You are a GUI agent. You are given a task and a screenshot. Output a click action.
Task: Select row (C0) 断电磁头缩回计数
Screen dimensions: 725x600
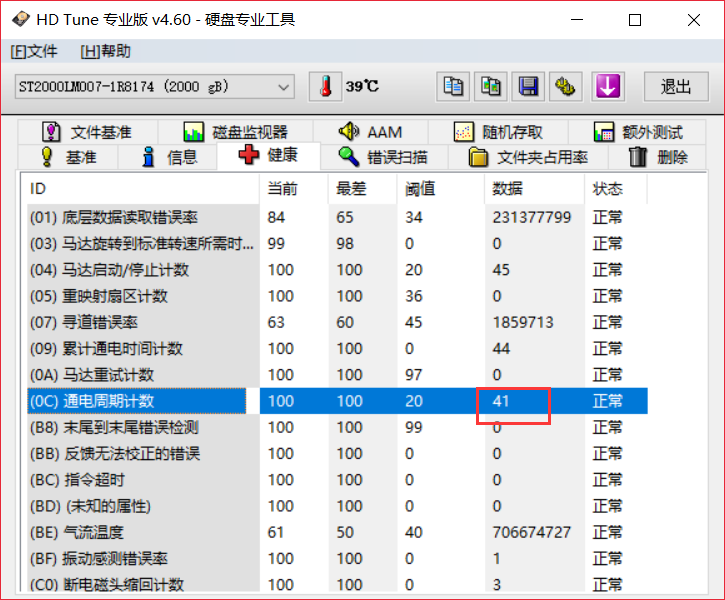pos(338,584)
